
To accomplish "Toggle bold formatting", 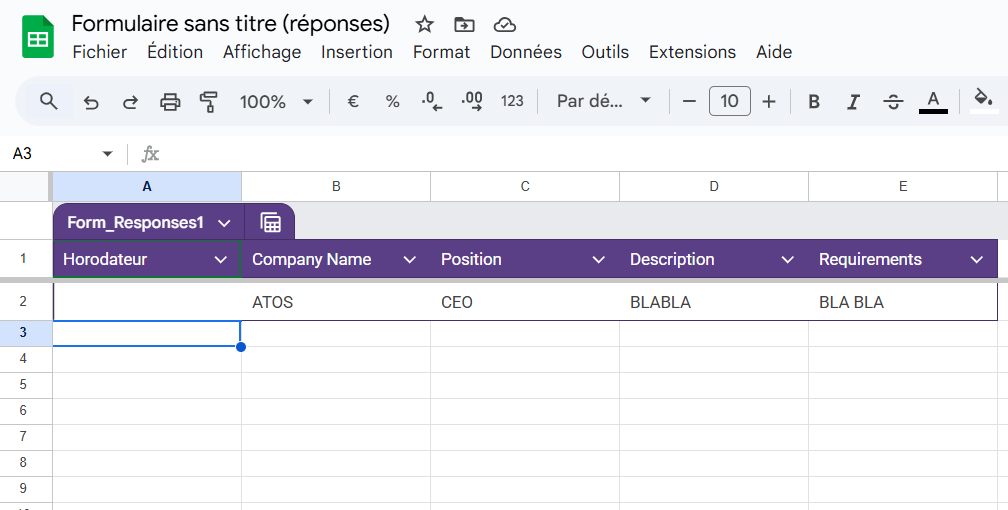I will coord(814,102).
